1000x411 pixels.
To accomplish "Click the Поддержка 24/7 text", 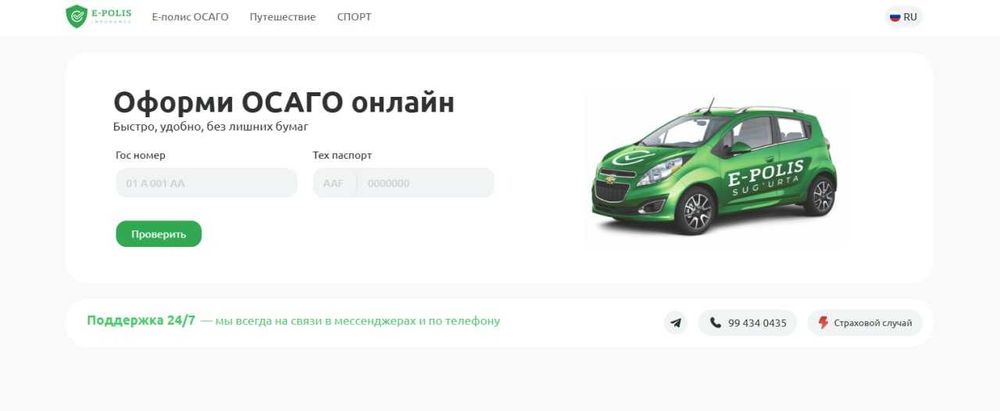I will pyautogui.click(x=141, y=321).
